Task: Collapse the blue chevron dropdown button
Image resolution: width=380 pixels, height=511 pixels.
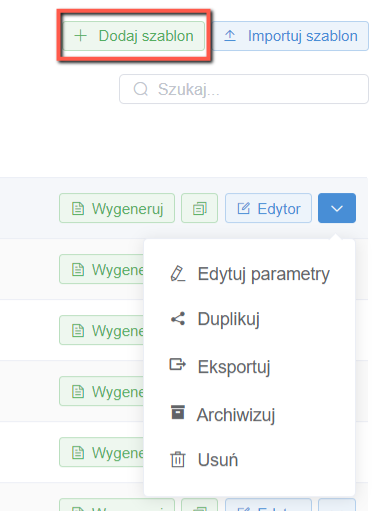Action: pos(337,208)
